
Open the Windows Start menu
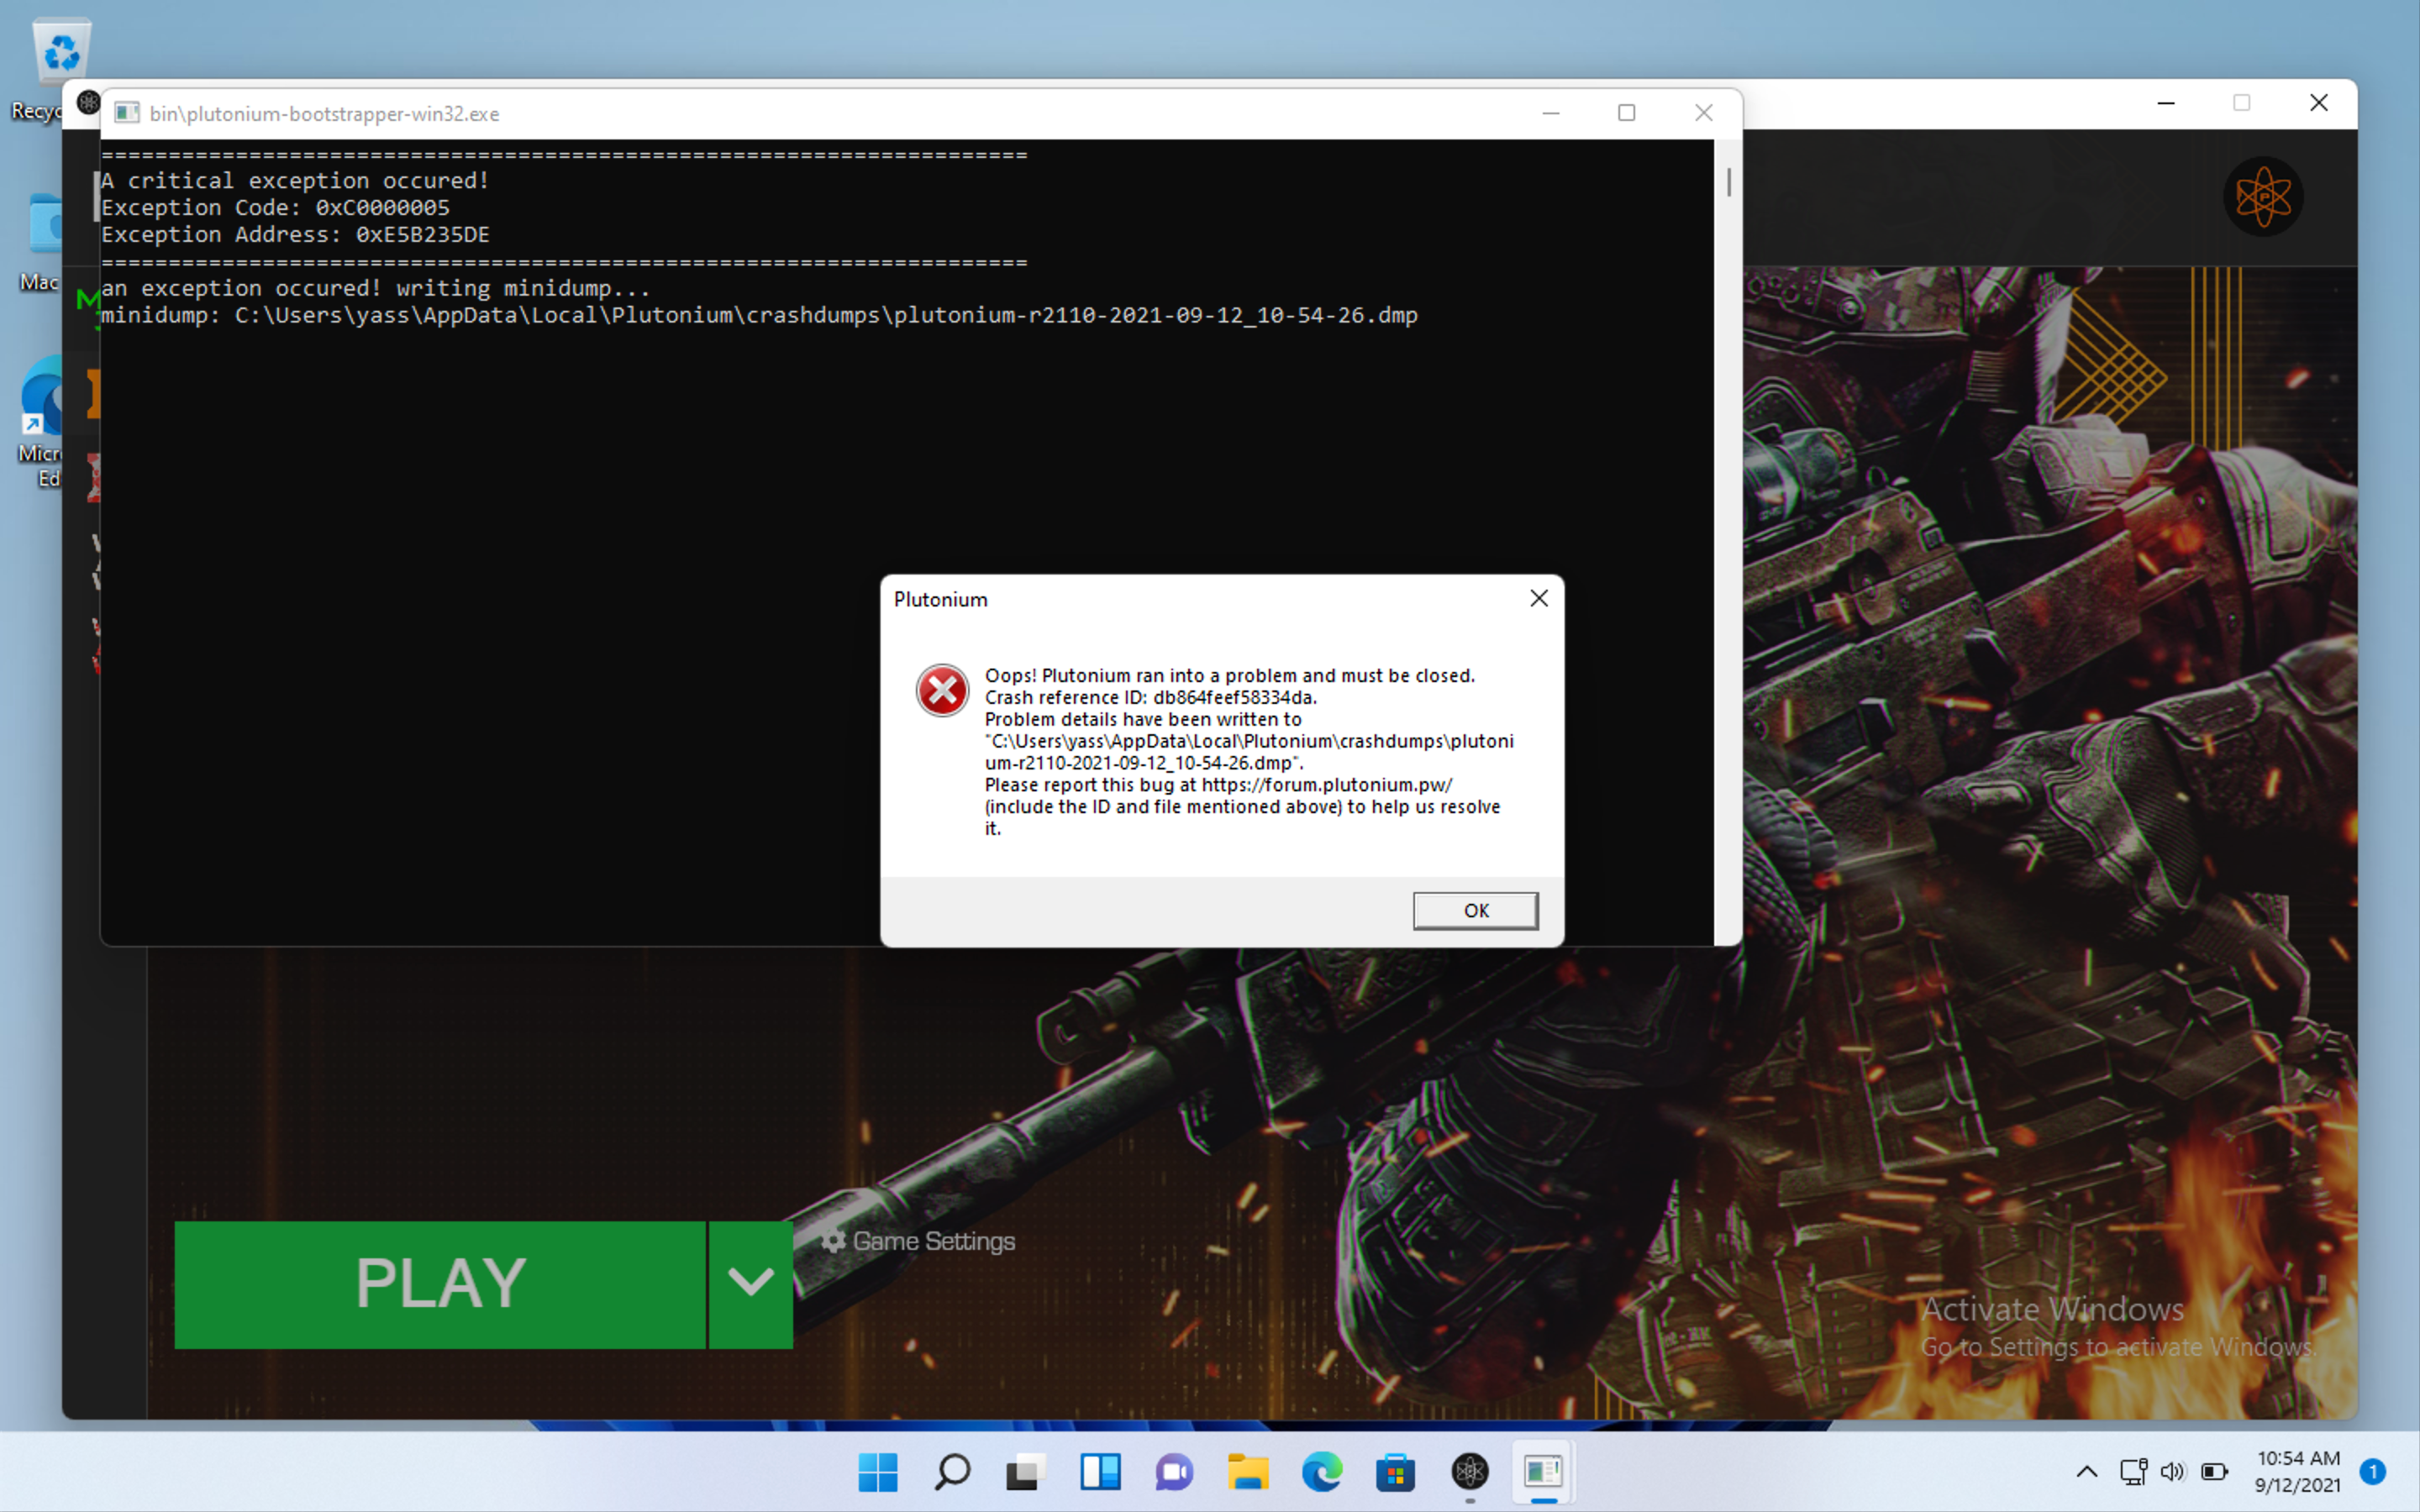tap(878, 1471)
